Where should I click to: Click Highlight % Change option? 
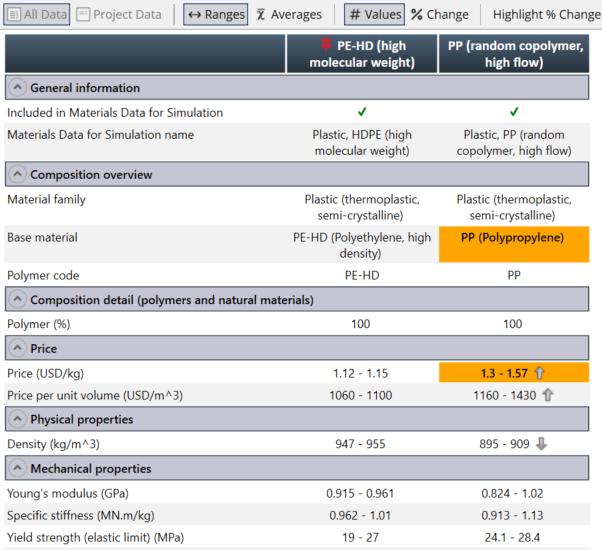tap(546, 14)
